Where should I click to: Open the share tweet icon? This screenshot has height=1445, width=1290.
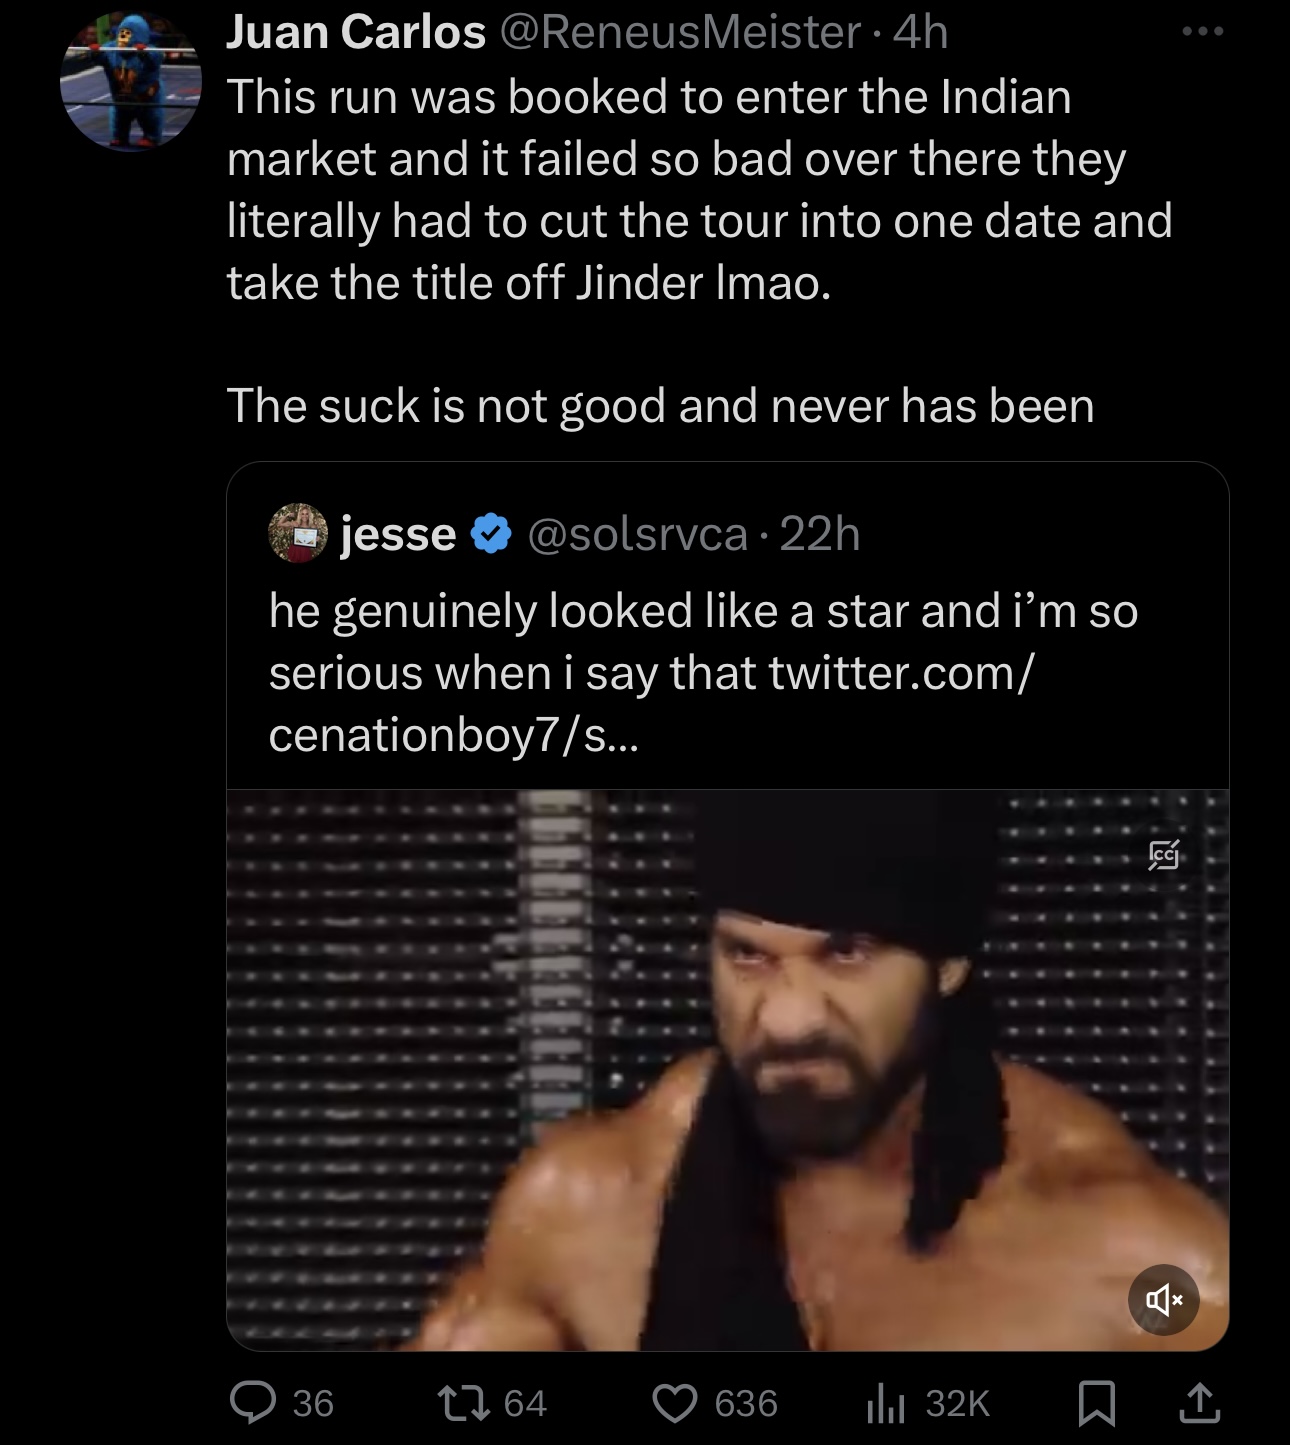pos(1199,1402)
